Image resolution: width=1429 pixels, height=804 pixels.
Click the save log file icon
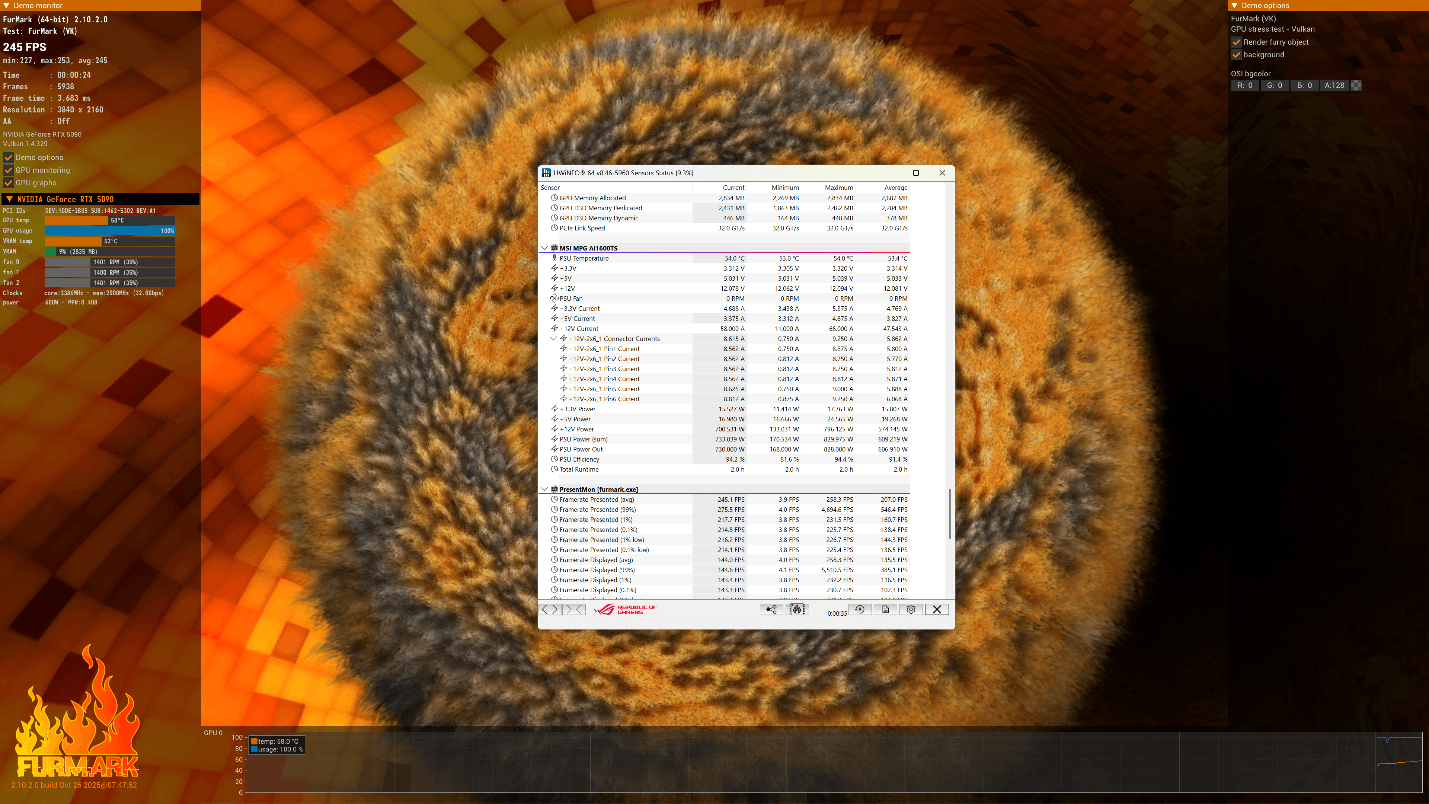coord(886,609)
